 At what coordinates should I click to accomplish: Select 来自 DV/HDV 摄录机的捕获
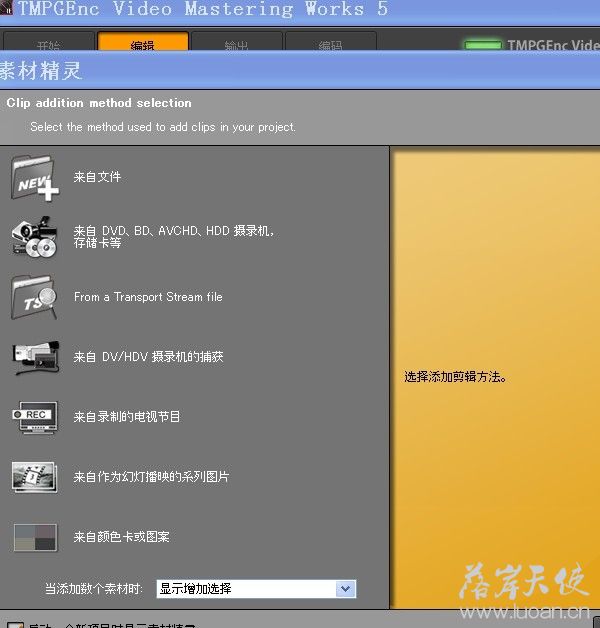pos(148,357)
